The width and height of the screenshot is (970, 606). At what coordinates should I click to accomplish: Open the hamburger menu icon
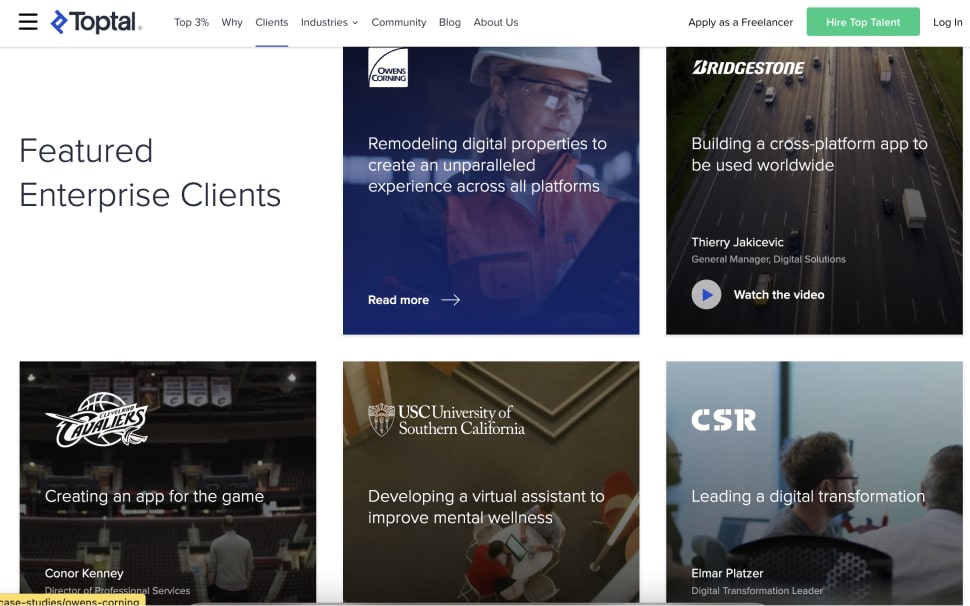pyautogui.click(x=28, y=22)
